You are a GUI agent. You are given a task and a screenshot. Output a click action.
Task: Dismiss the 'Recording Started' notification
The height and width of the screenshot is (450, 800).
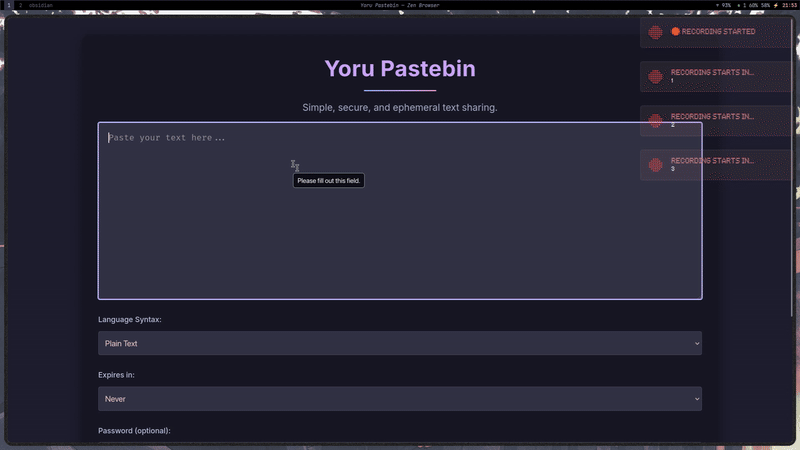point(715,32)
